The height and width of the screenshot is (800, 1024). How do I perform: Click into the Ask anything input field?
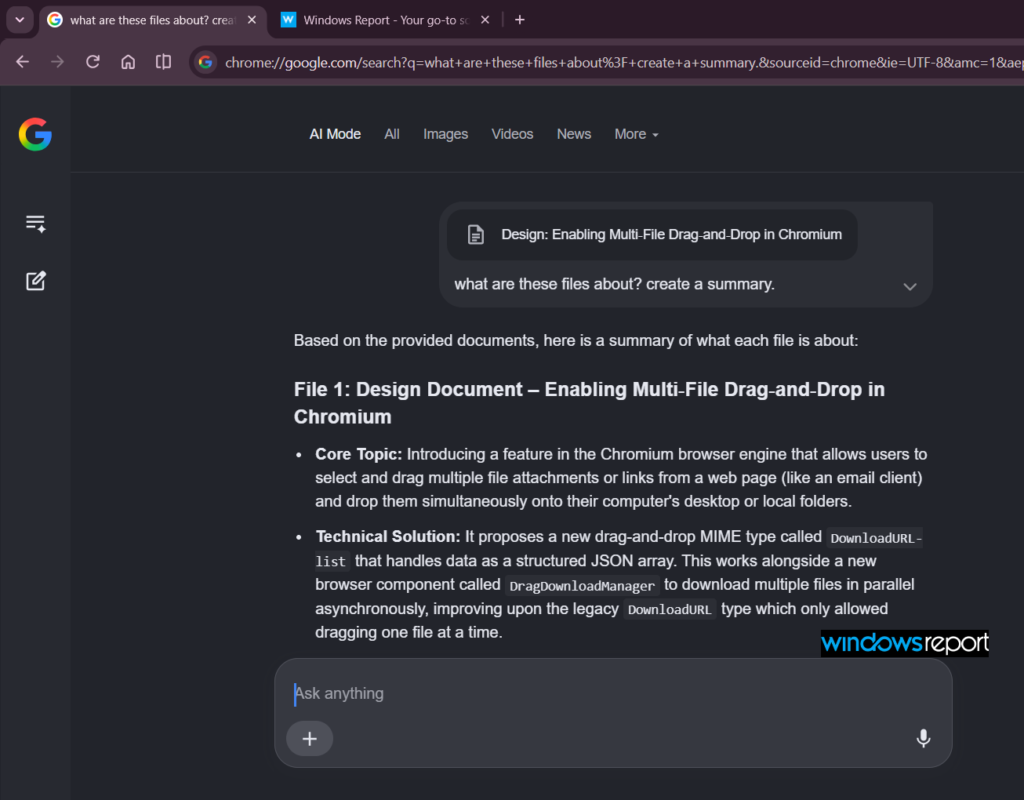click(x=613, y=694)
